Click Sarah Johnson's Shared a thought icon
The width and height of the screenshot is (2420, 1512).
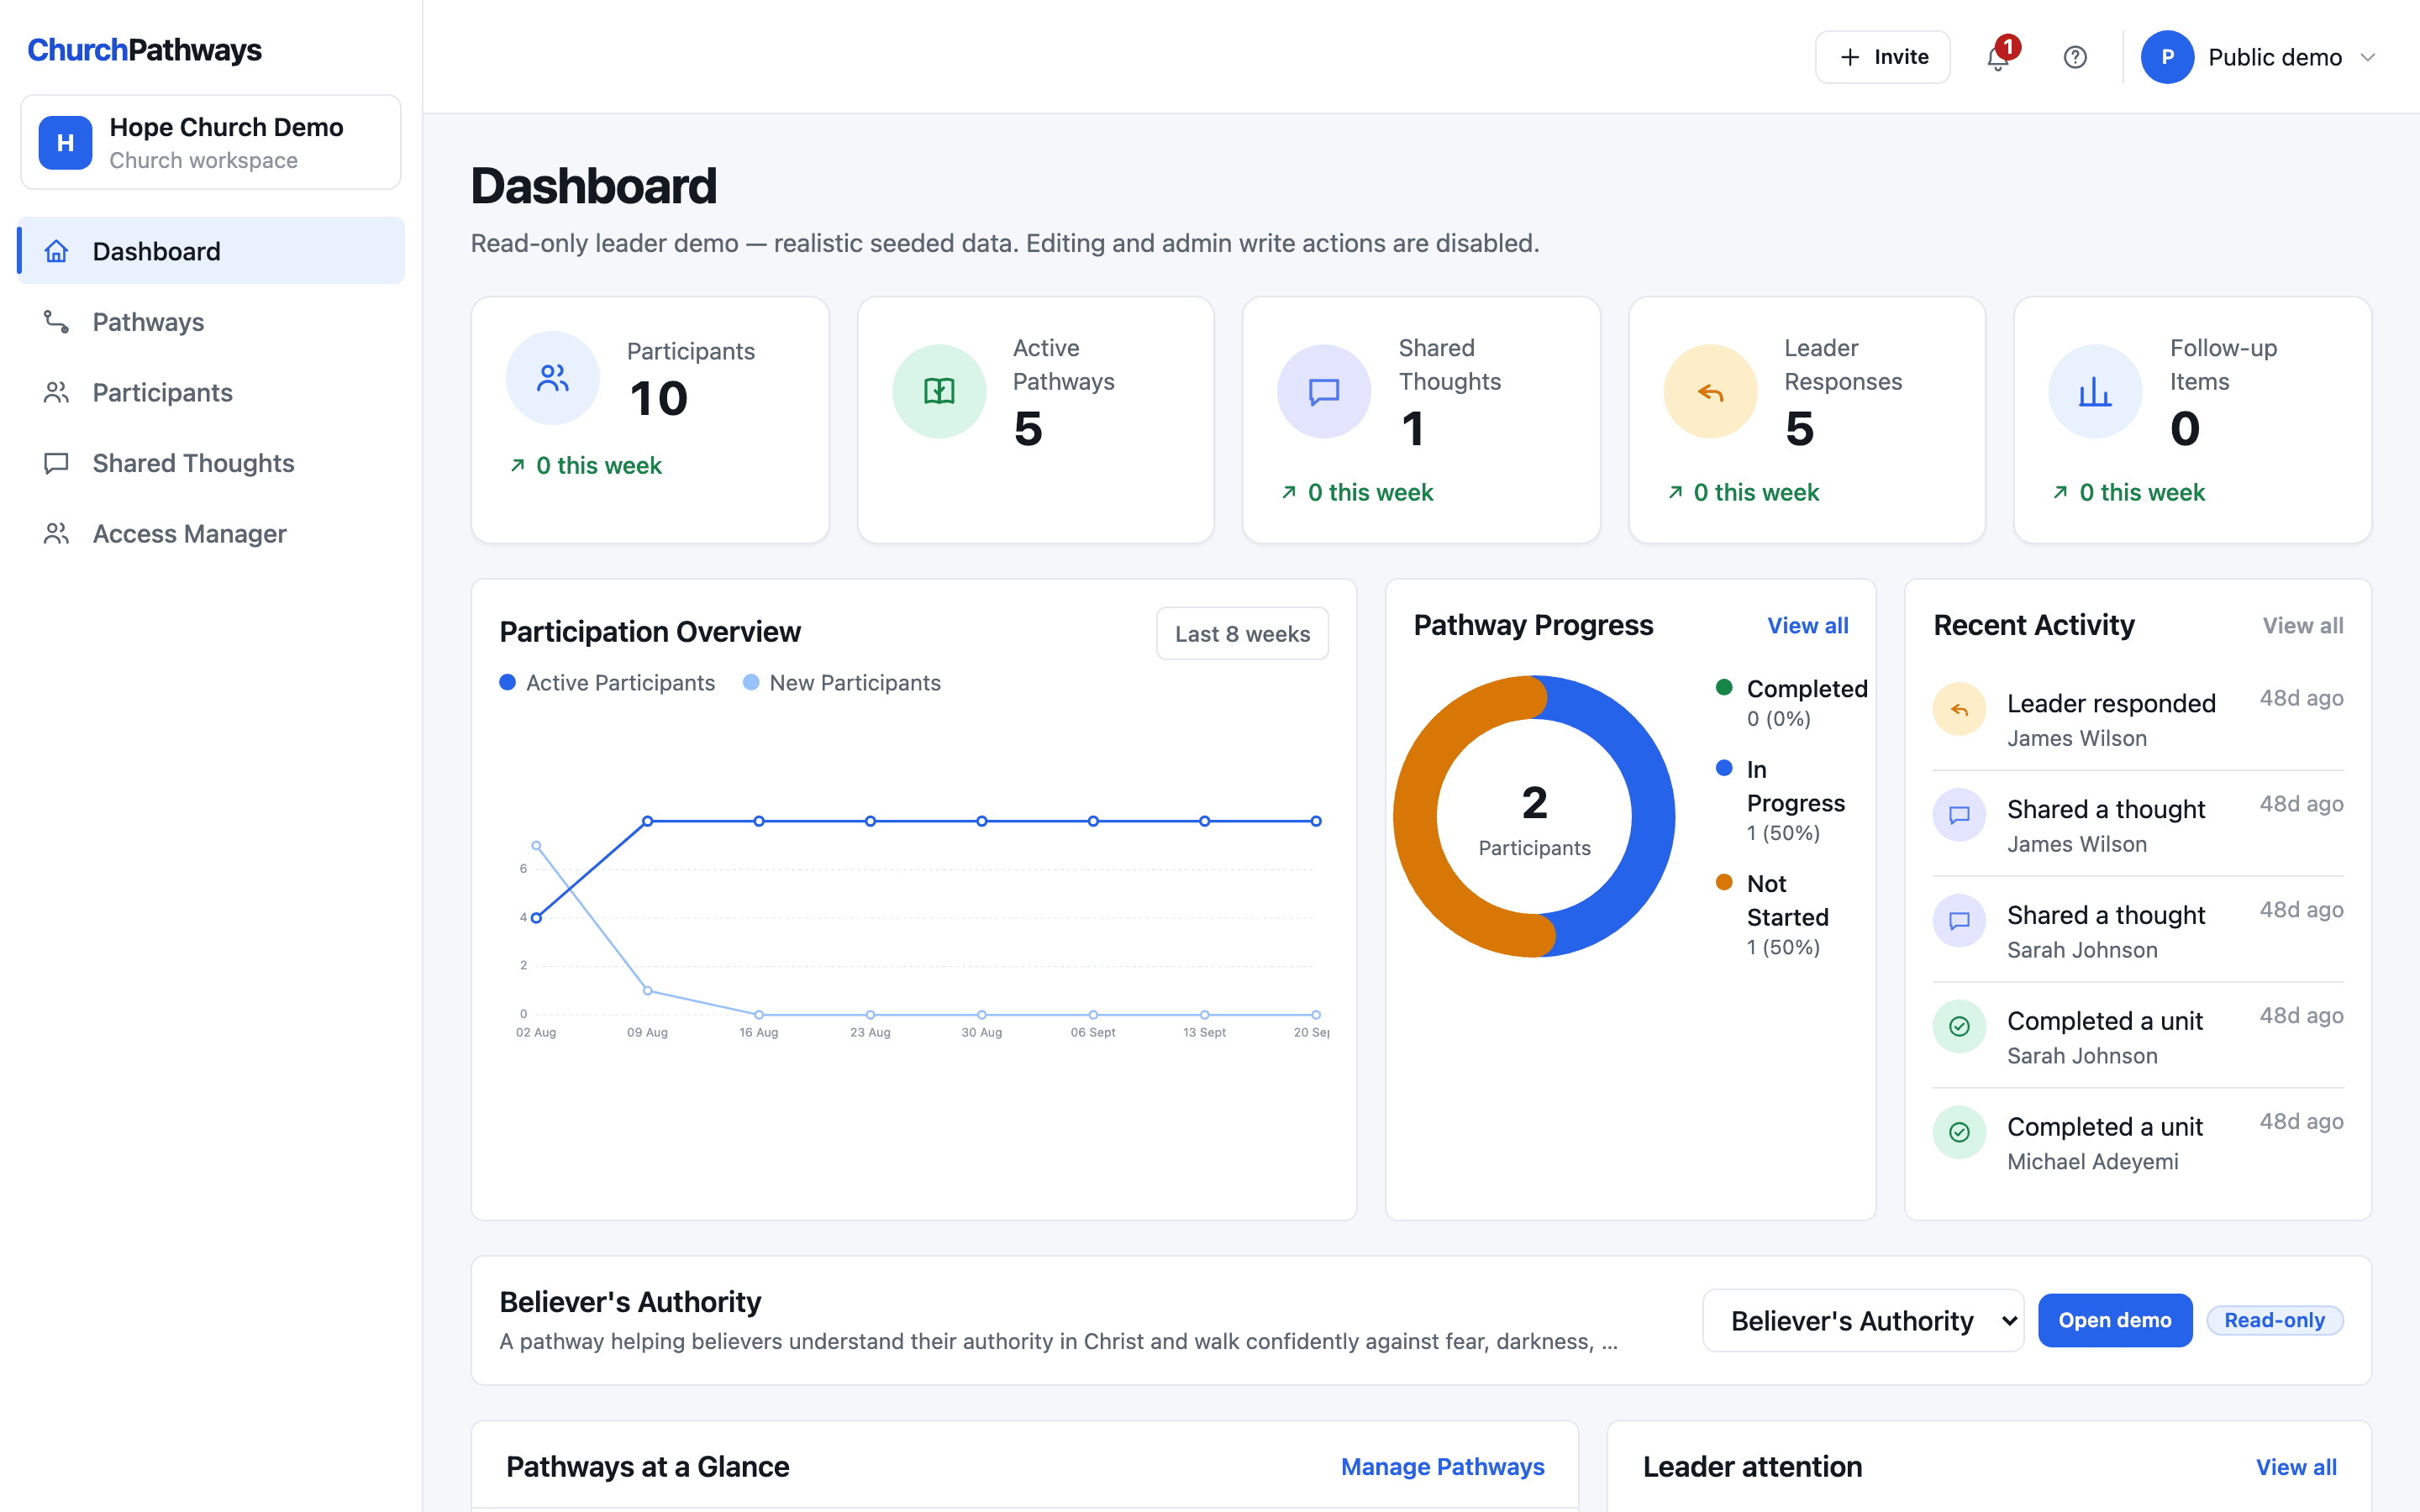click(1959, 921)
